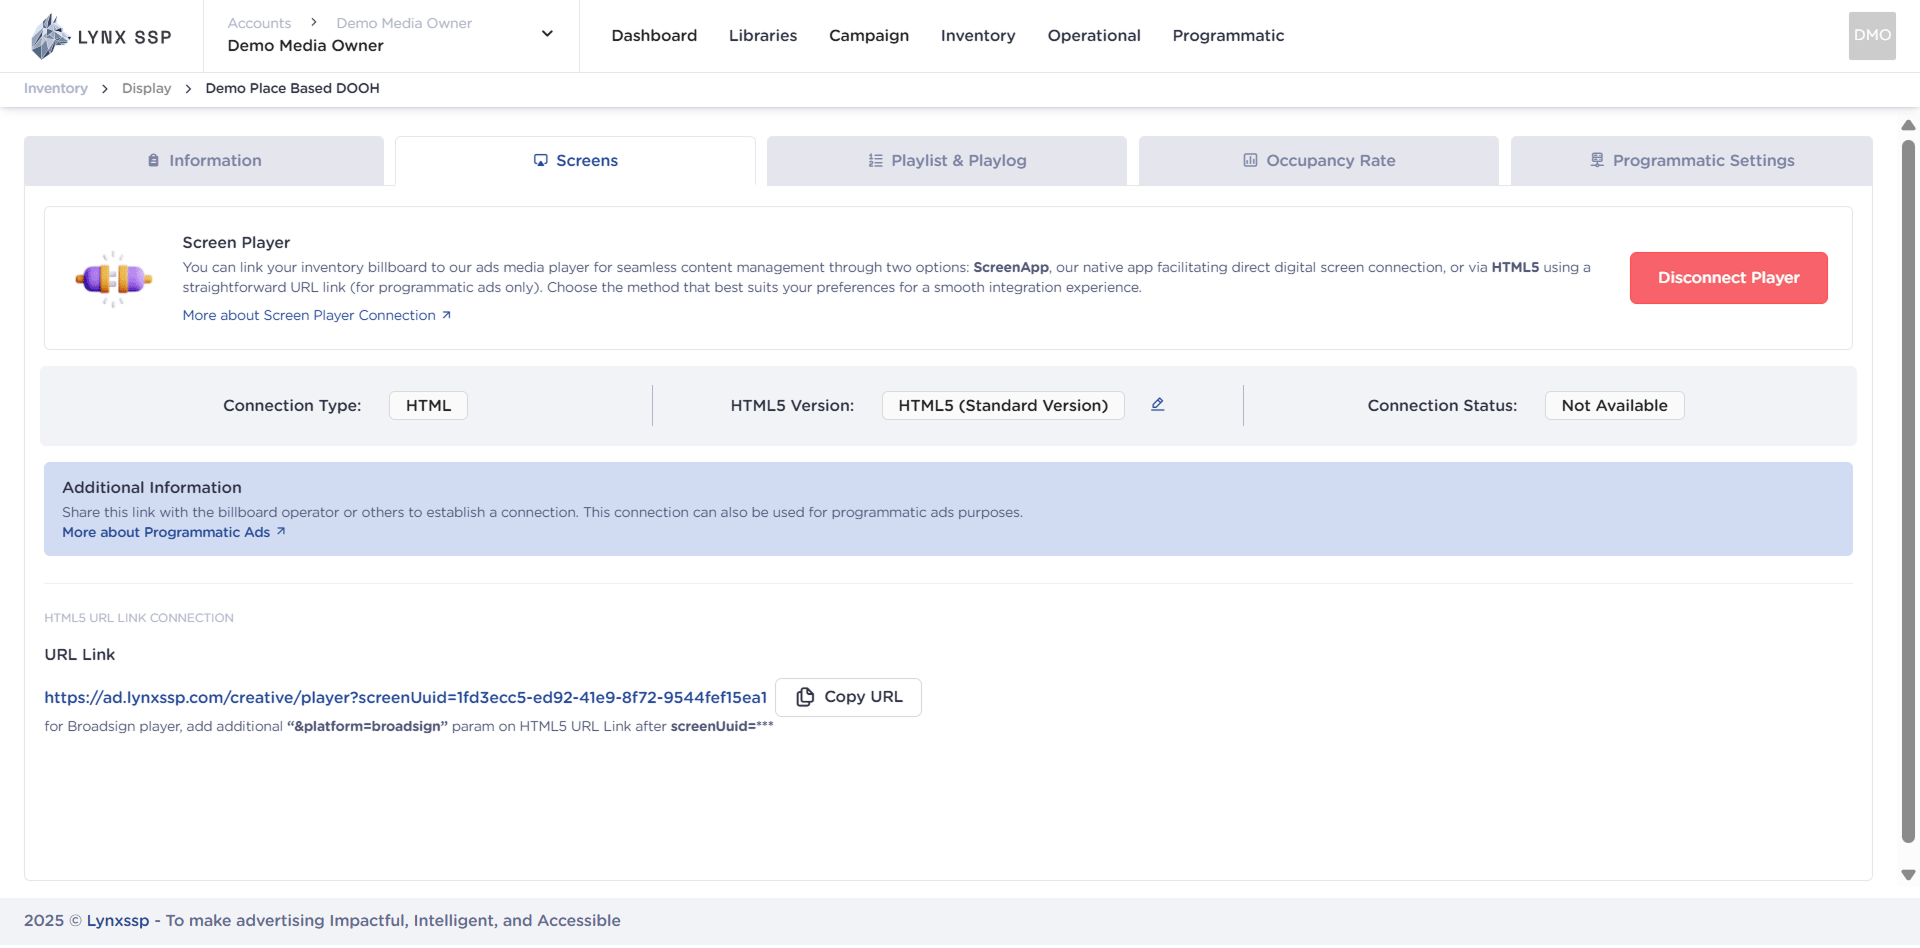The height and width of the screenshot is (948, 1920).
Task: Open the account switcher chevron dropdown
Action: [x=547, y=34]
